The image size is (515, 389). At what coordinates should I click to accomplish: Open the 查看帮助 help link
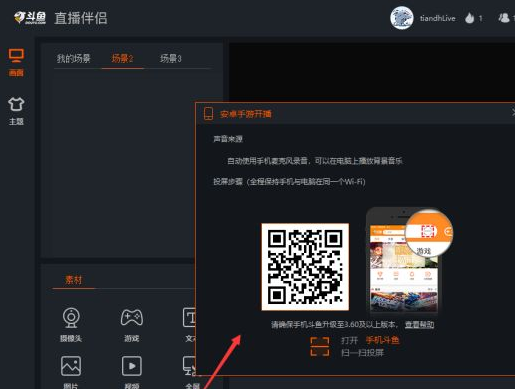[x=419, y=324]
